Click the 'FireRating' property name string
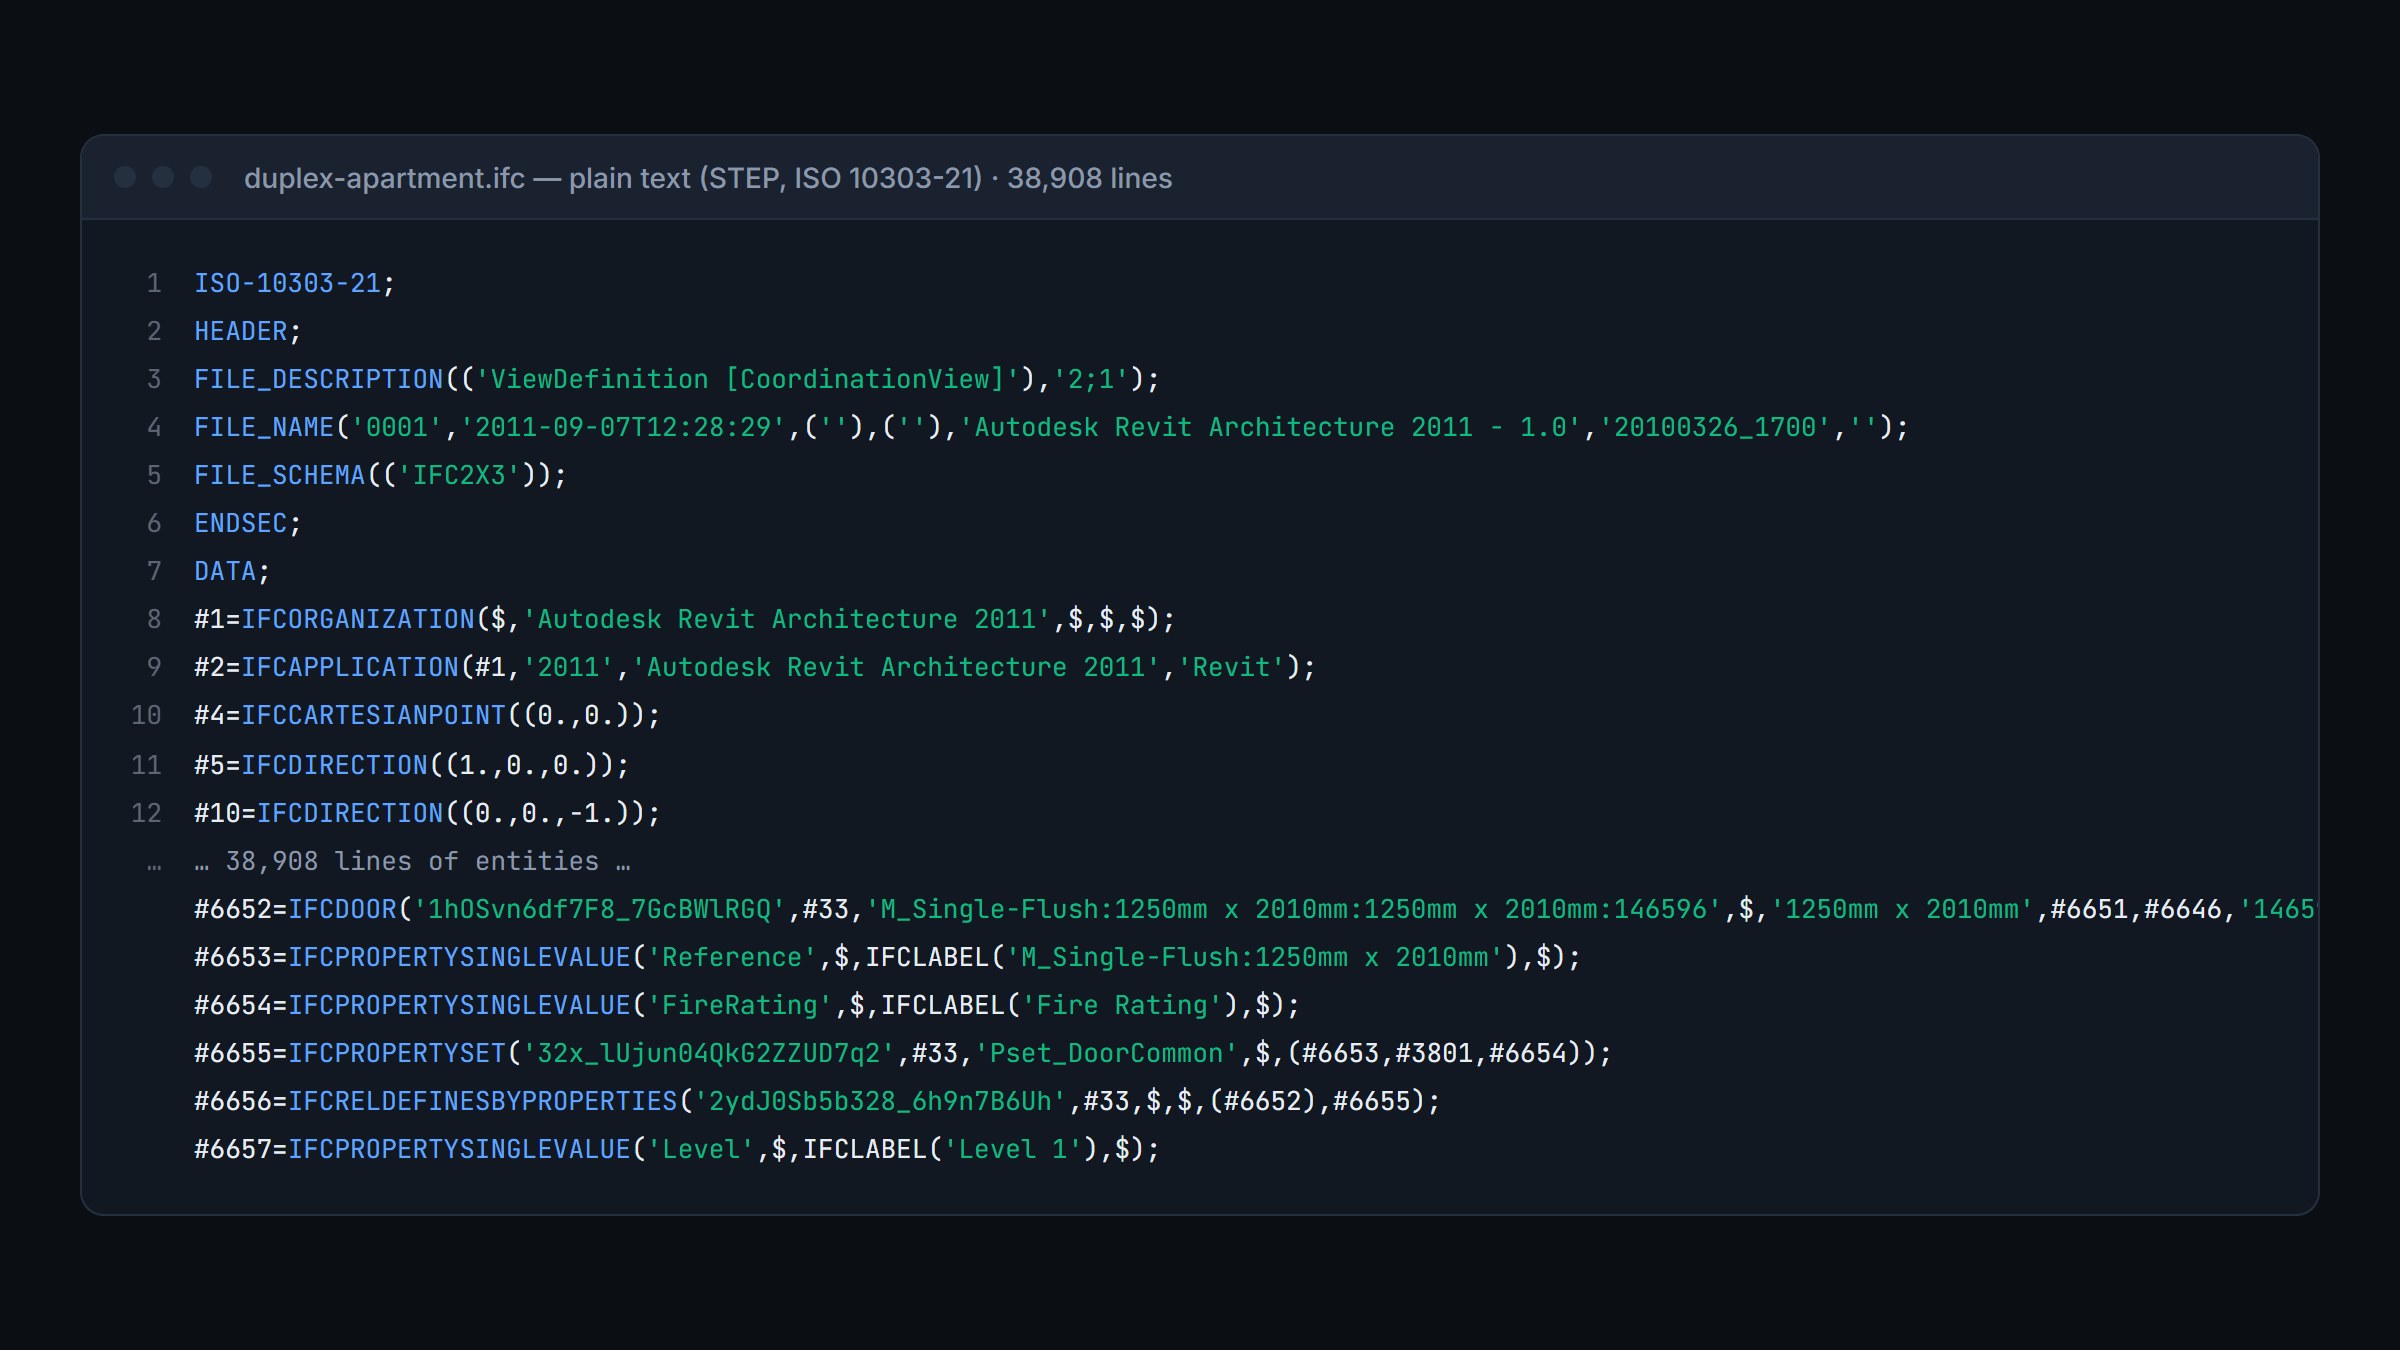Screen dimensions: 2400x1350 point(740,1005)
